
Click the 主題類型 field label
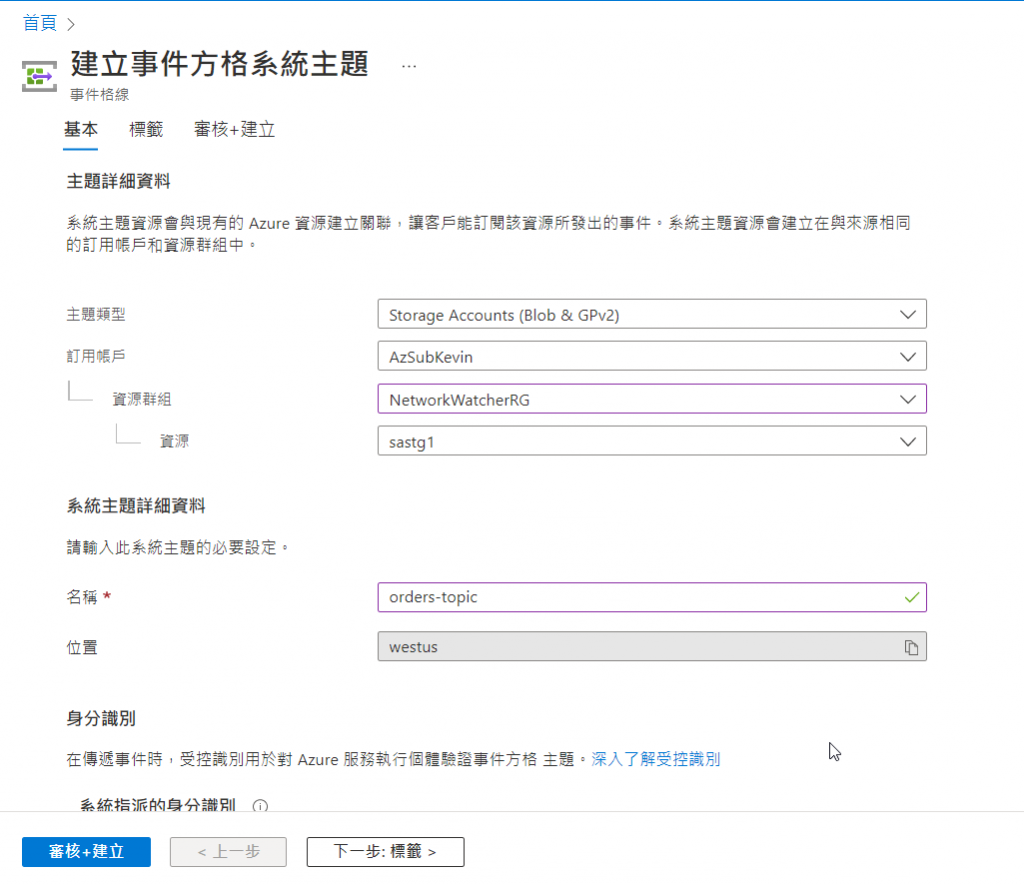tap(96, 314)
